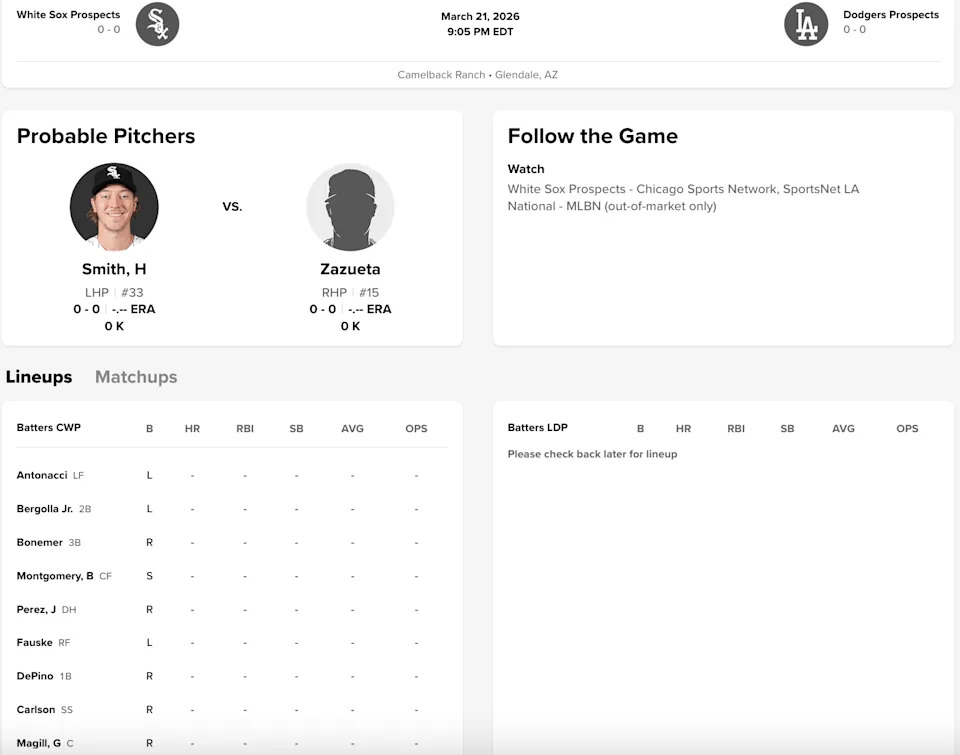The image size is (960, 755).
Task: Open Carlson player profile
Action: 37,709
